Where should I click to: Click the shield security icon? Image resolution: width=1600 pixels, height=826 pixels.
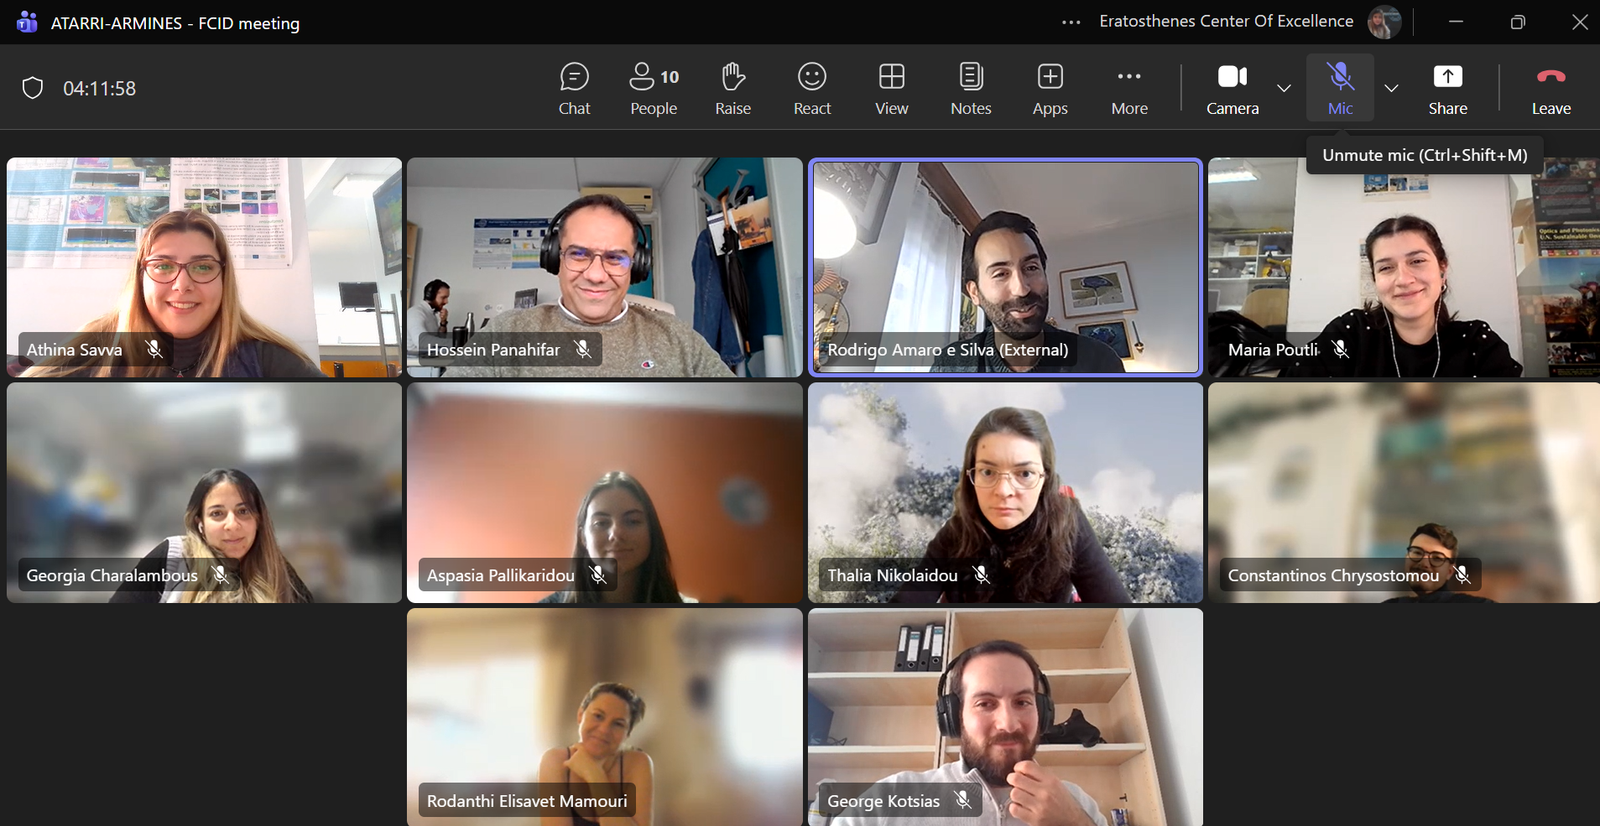click(x=33, y=88)
